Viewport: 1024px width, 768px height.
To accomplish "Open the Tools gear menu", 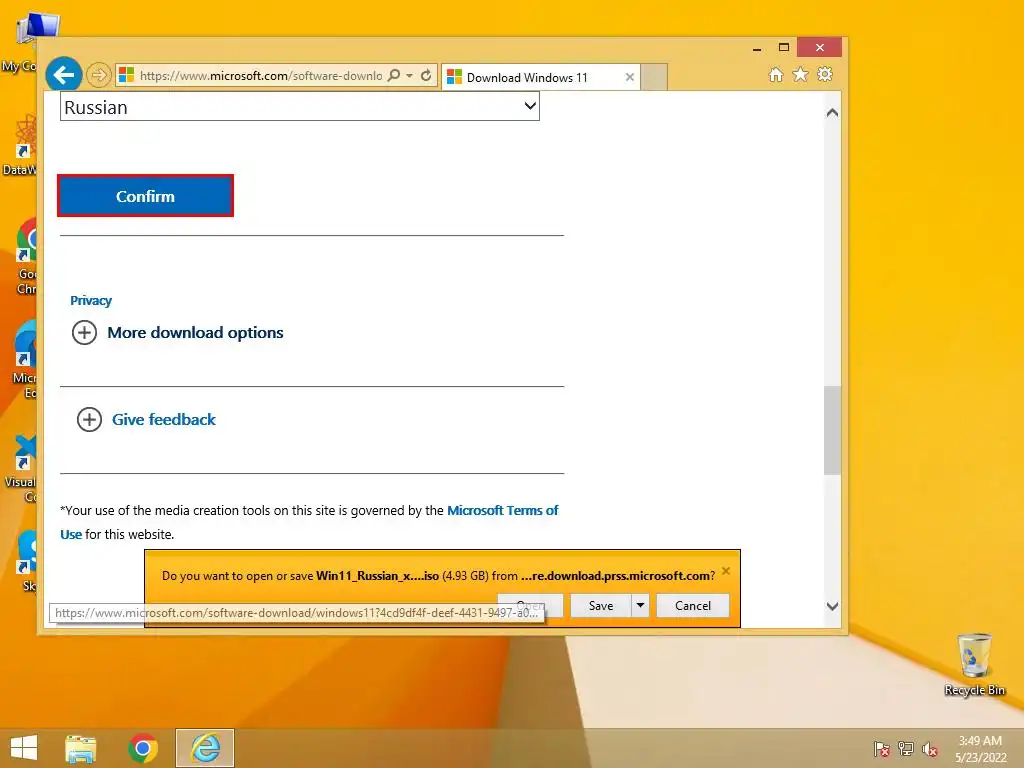I will coord(825,74).
